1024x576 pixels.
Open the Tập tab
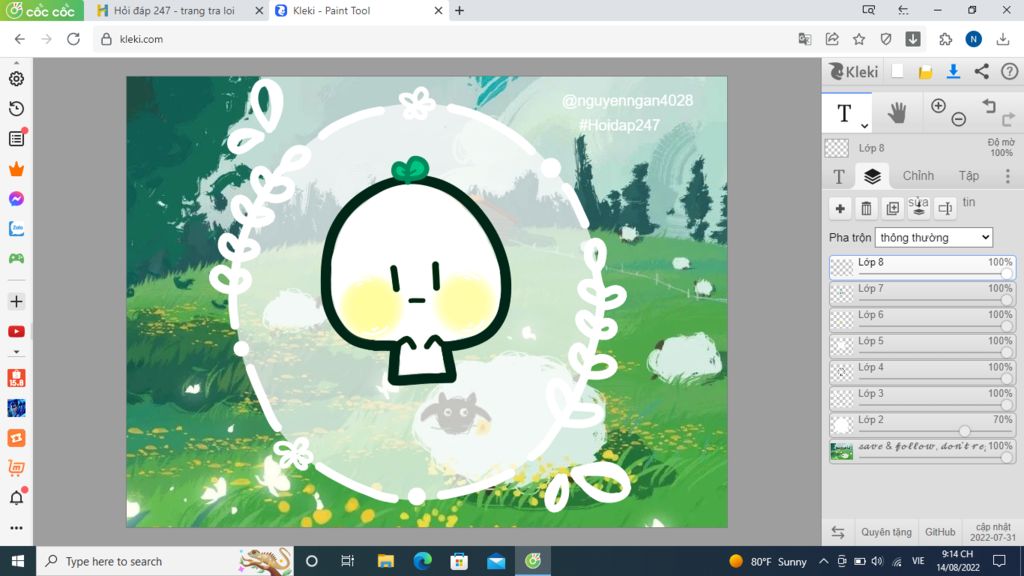pyautogui.click(x=968, y=176)
